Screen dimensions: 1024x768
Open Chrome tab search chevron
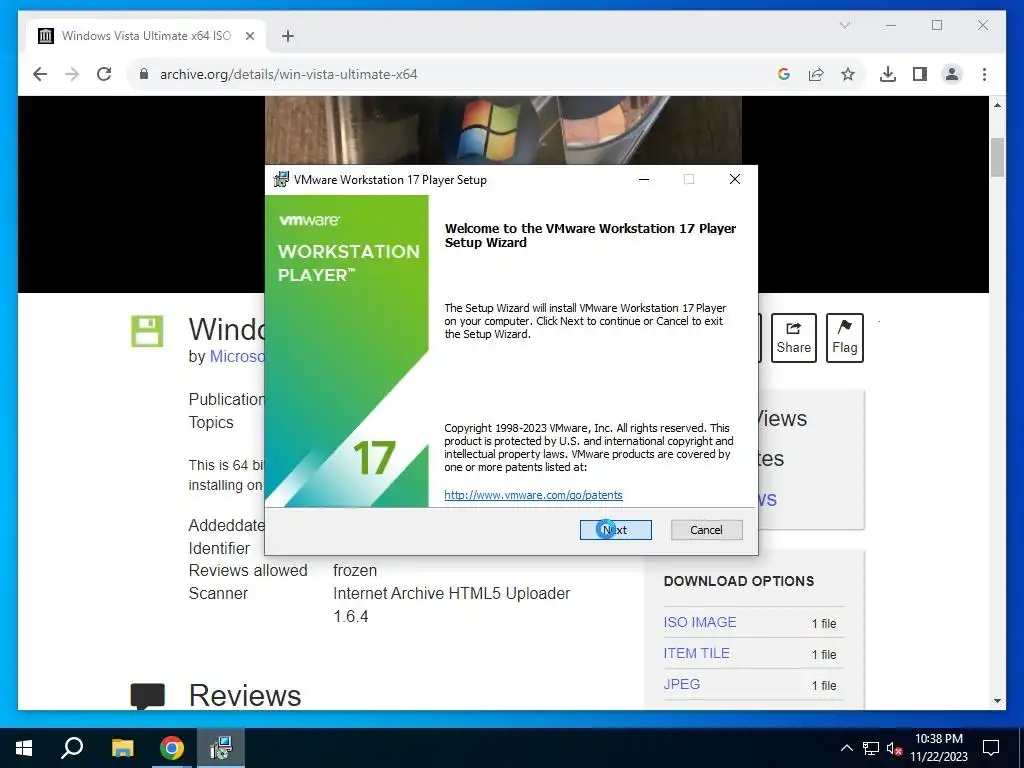tap(844, 25)
